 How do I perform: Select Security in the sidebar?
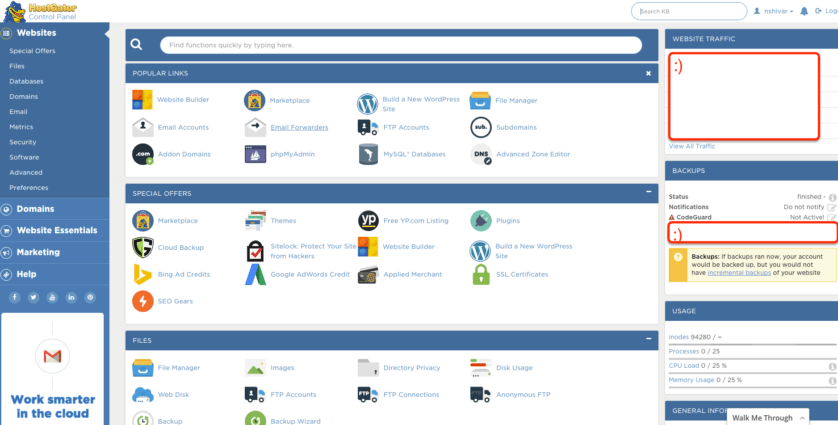pos(22,142)
